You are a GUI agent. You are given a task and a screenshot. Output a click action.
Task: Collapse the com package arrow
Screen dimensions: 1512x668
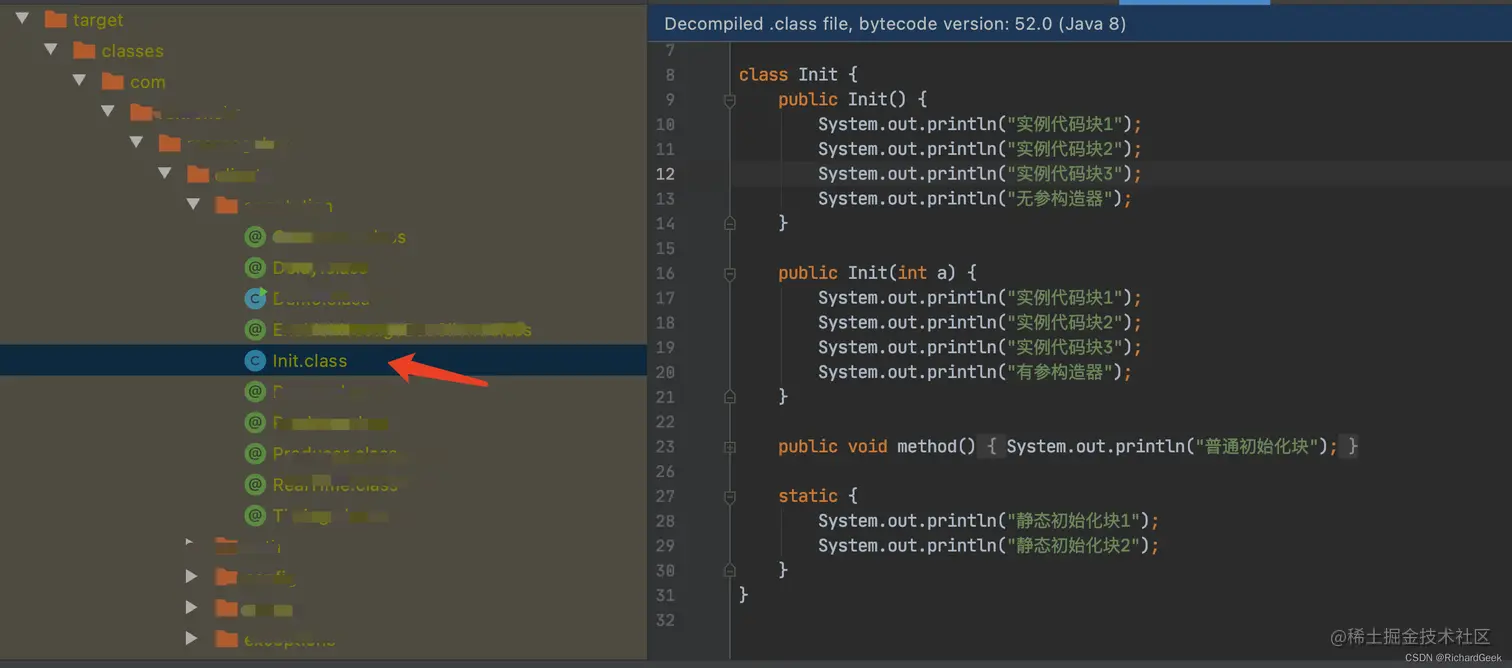(x=79, y=81)
